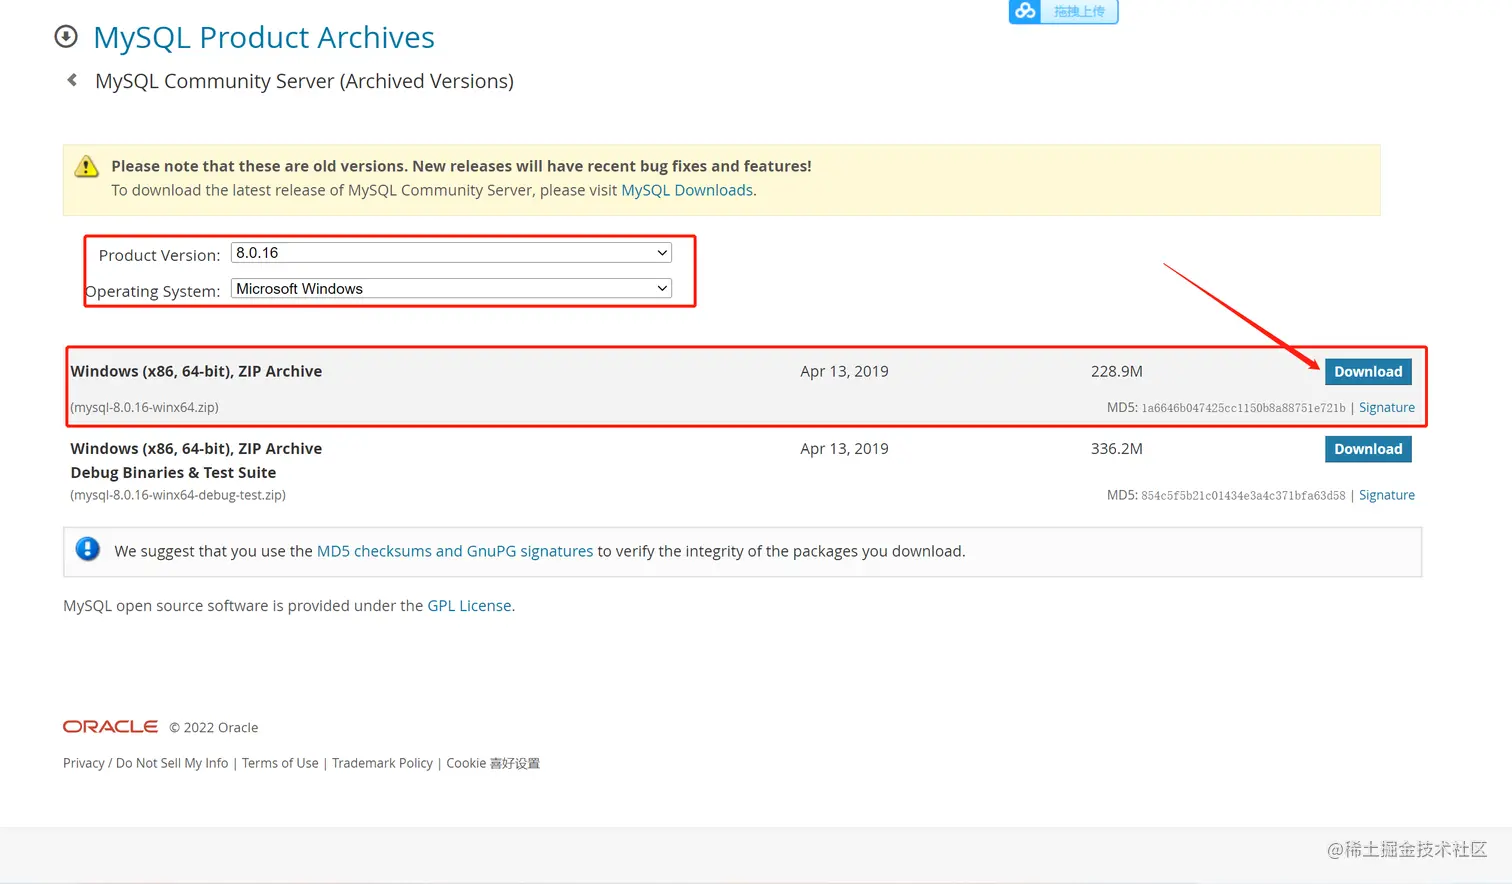Open the Product Version dropdown
1512x884 pixels.
451,253
